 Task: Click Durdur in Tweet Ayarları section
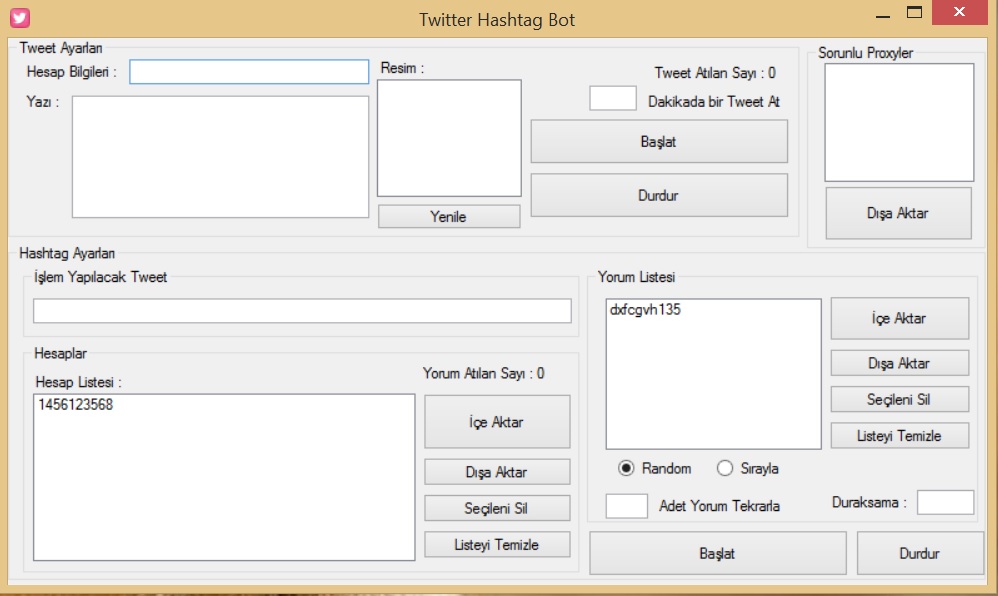point(659,195)
